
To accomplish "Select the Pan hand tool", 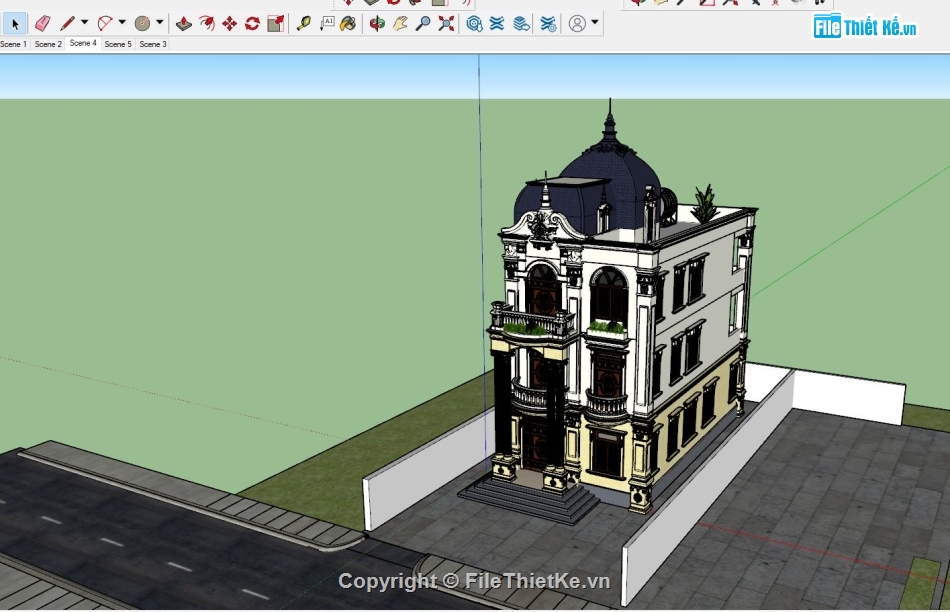I will [400, 24].
